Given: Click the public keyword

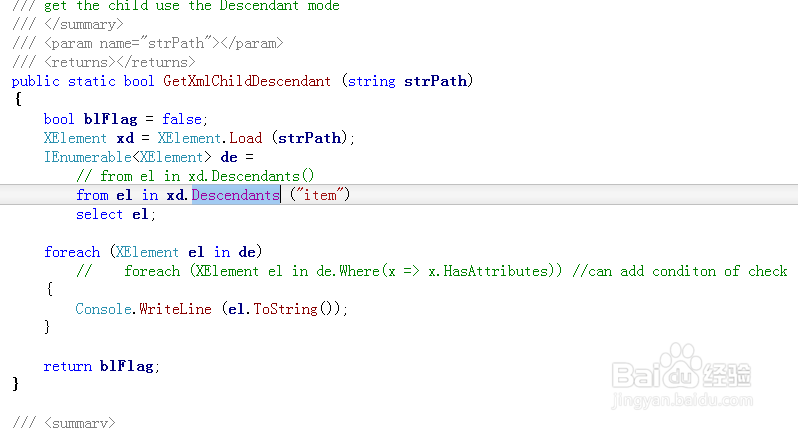Looking at the screenshot, I should (x=36, y=81).
